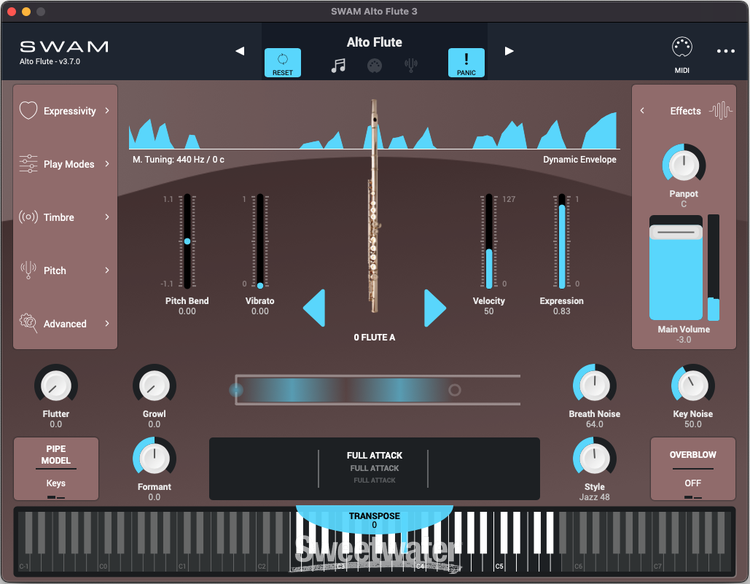This screenshot has width=750, height=584.
Task: Click the TRANSPOSE tab on keyboard
Action: pyautogui.click(x=374, y=519)
